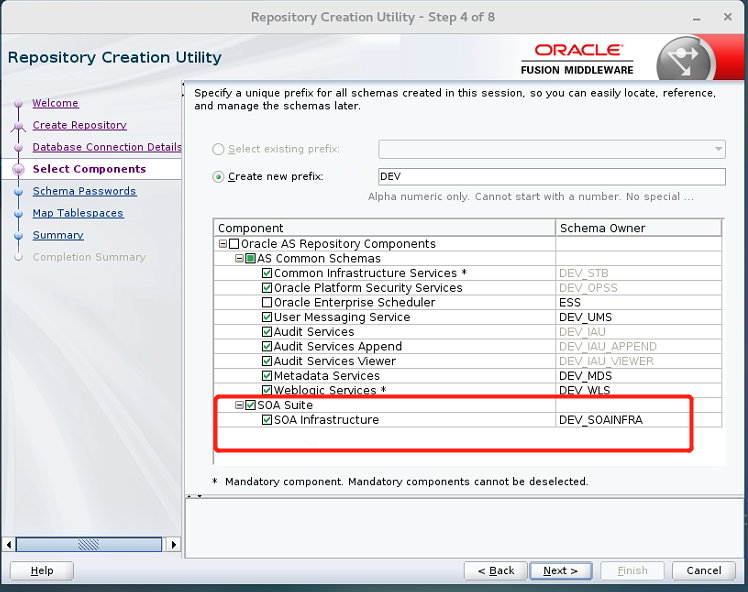The height and width of the screenshot is (592, 748).
Task: Click the ESS schema owner cell
Action: pyautogui.click(x=638, y=302)
